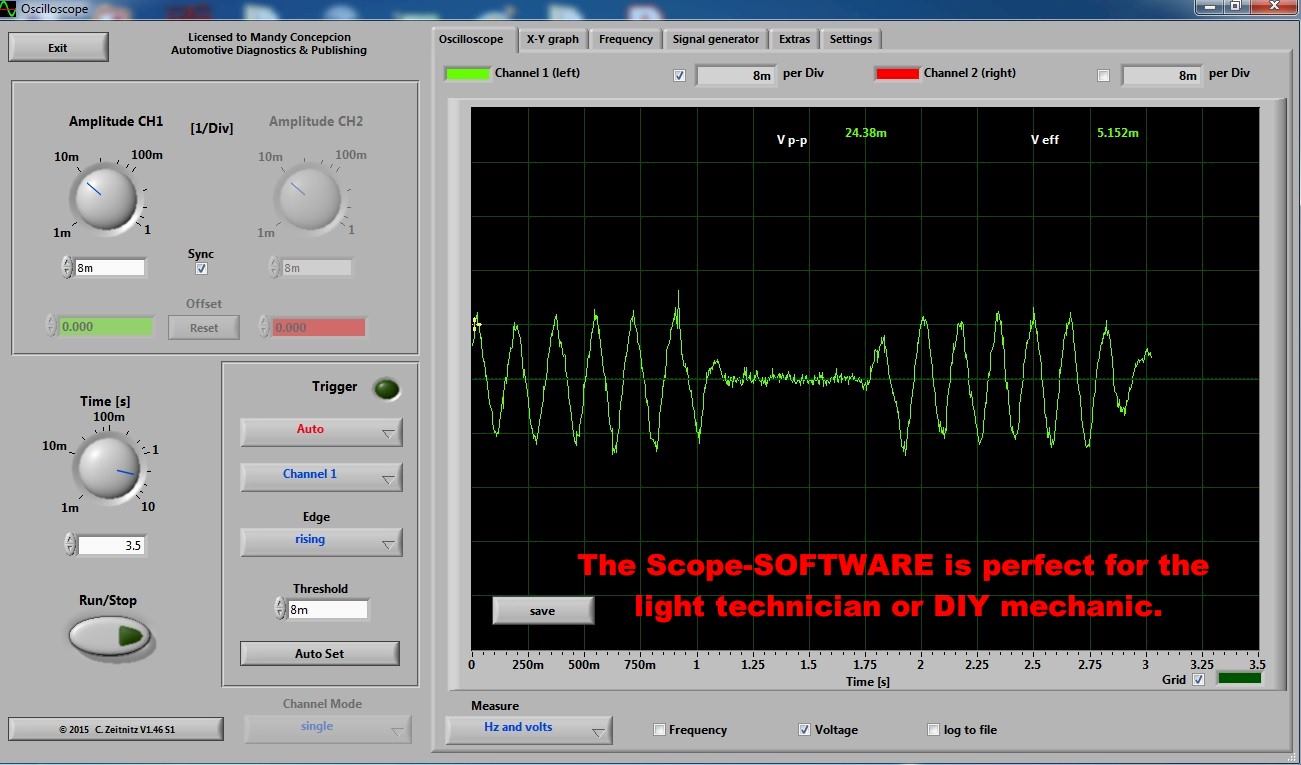The image size is (1301, 765).
Task: Enable the log to file checkbox
Action: pos(934,730)
